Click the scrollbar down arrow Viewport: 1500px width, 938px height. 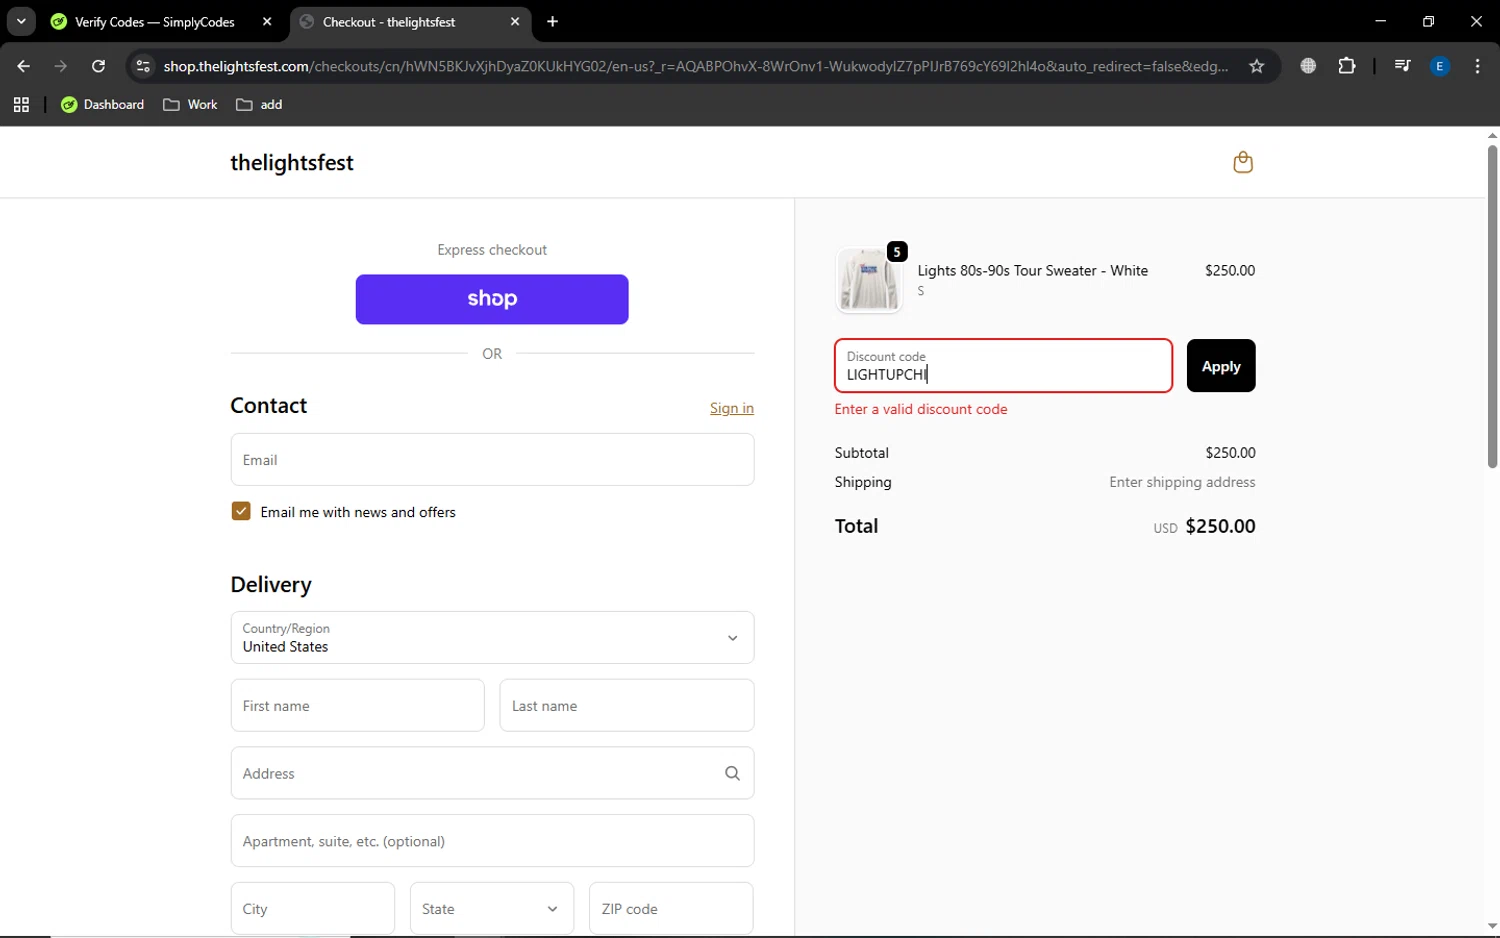(1492, 926)
